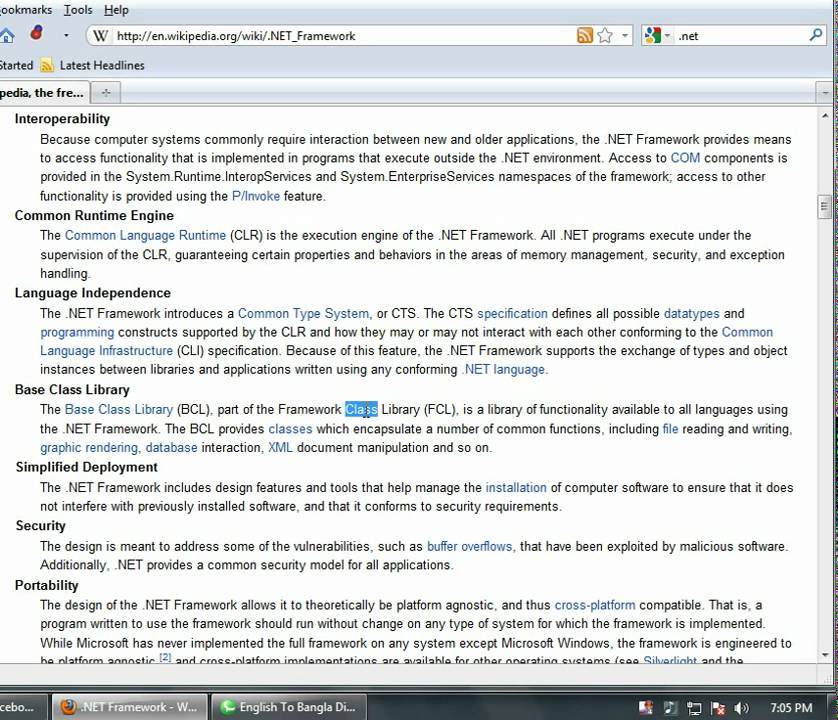
Task: Open the Tools menu
Action: tap(78, 10)
